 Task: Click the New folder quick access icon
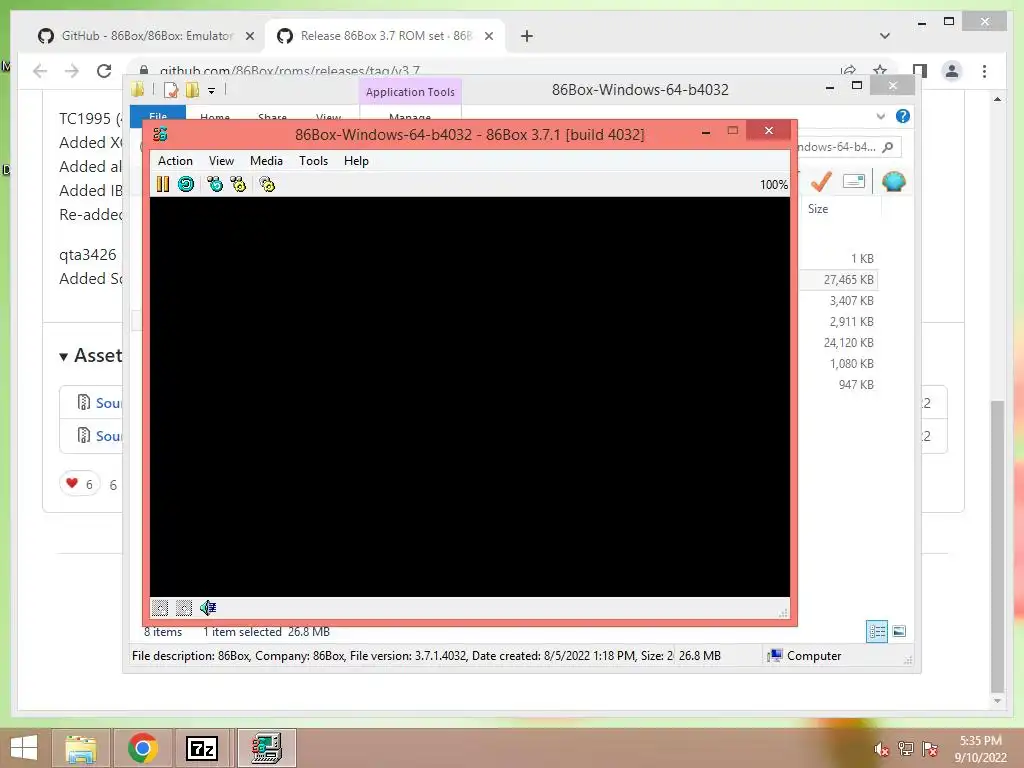[192, 90]
